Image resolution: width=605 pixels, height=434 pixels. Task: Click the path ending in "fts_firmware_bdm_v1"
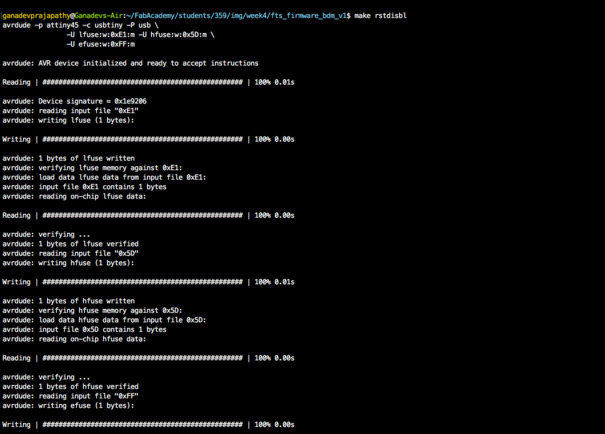[237, 16]
